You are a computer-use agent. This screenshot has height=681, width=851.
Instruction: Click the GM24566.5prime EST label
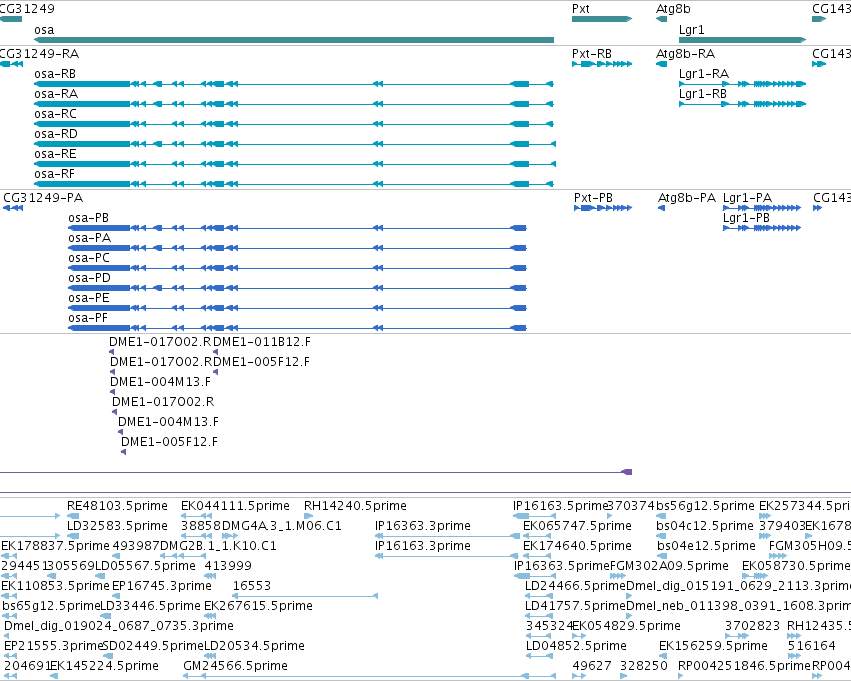236,667
